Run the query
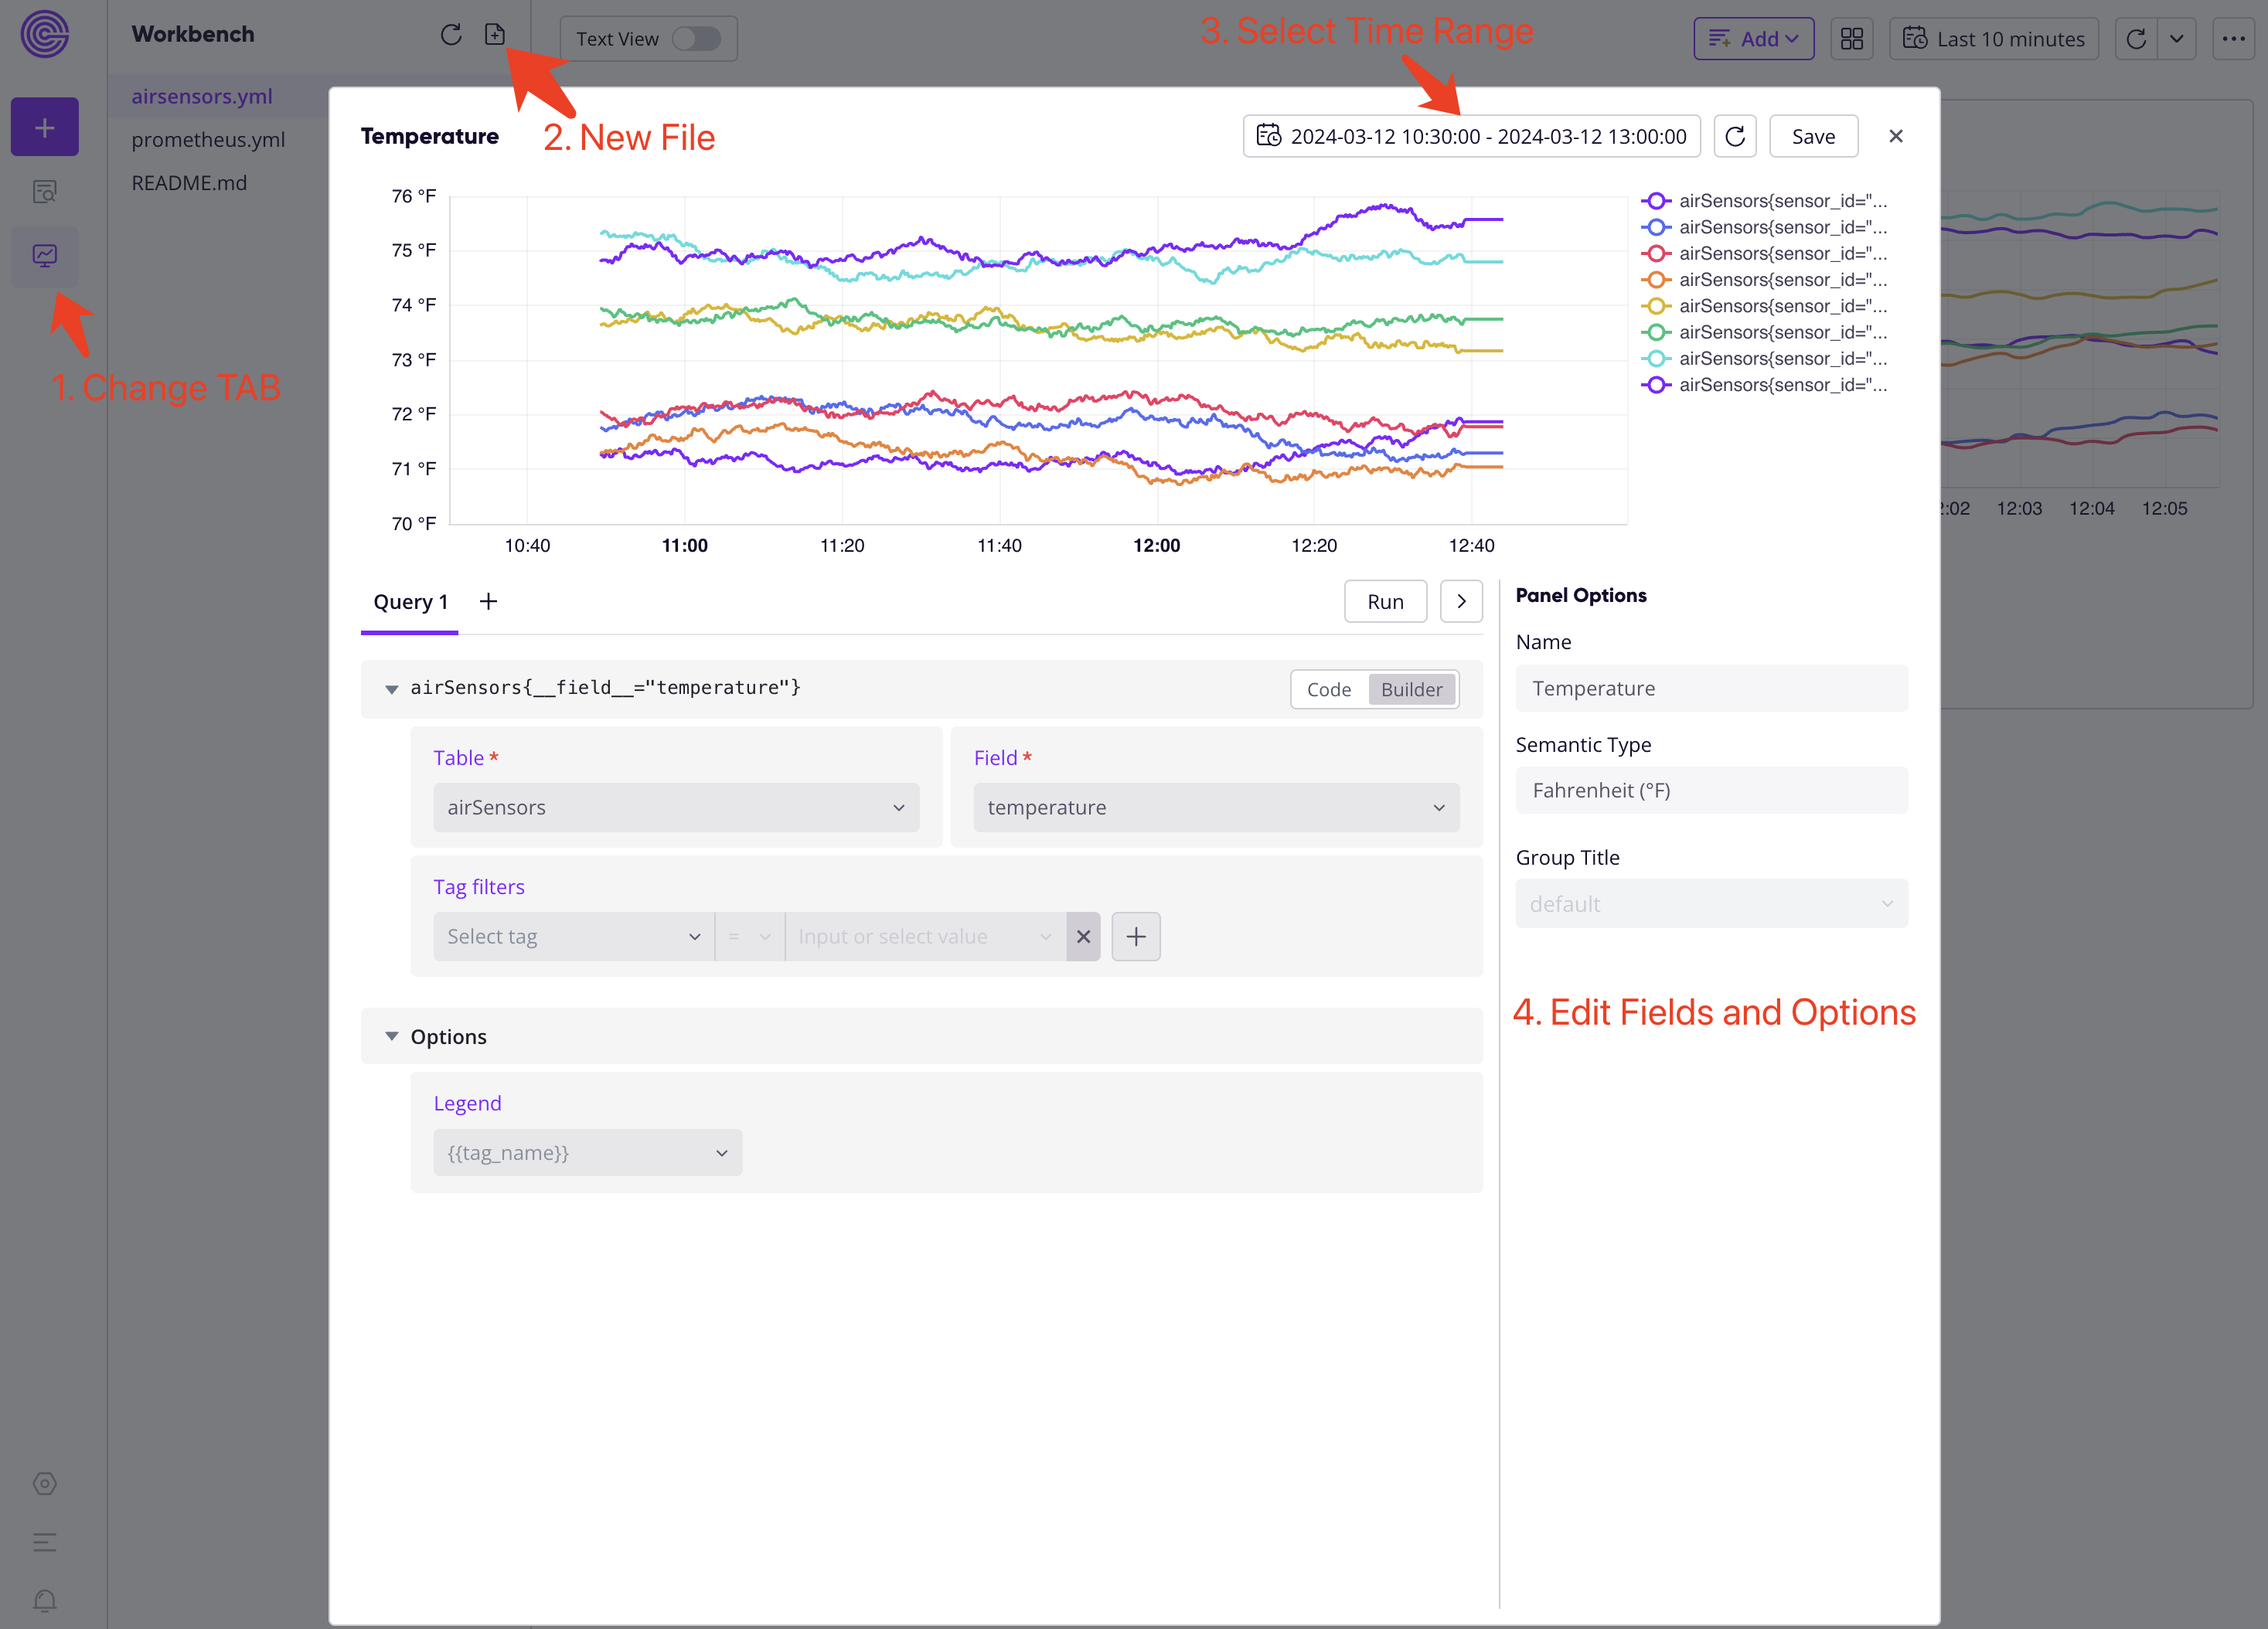 coord(1385,601)
